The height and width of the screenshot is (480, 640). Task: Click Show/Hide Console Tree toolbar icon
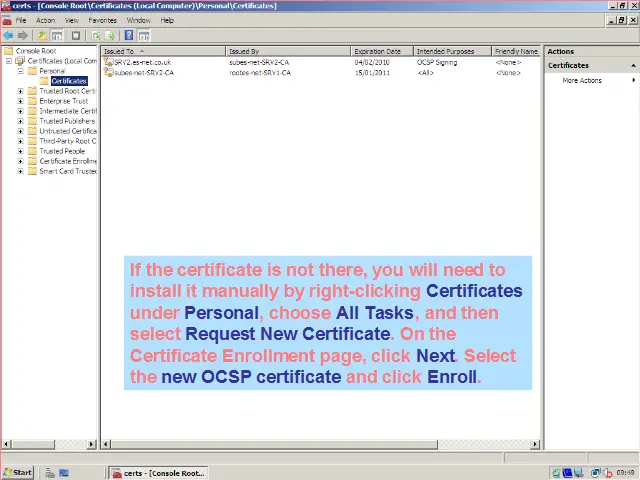click(57, 35)
